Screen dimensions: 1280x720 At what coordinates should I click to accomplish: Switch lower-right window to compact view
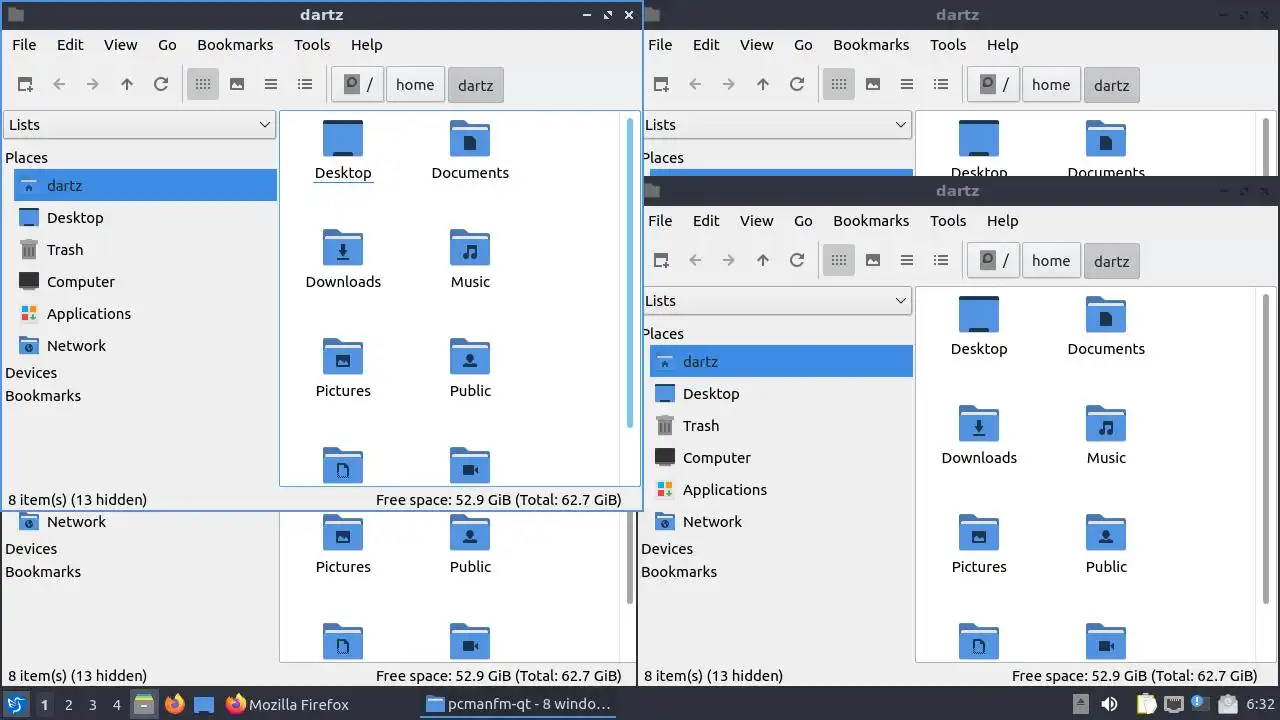[x=907, y=261]
